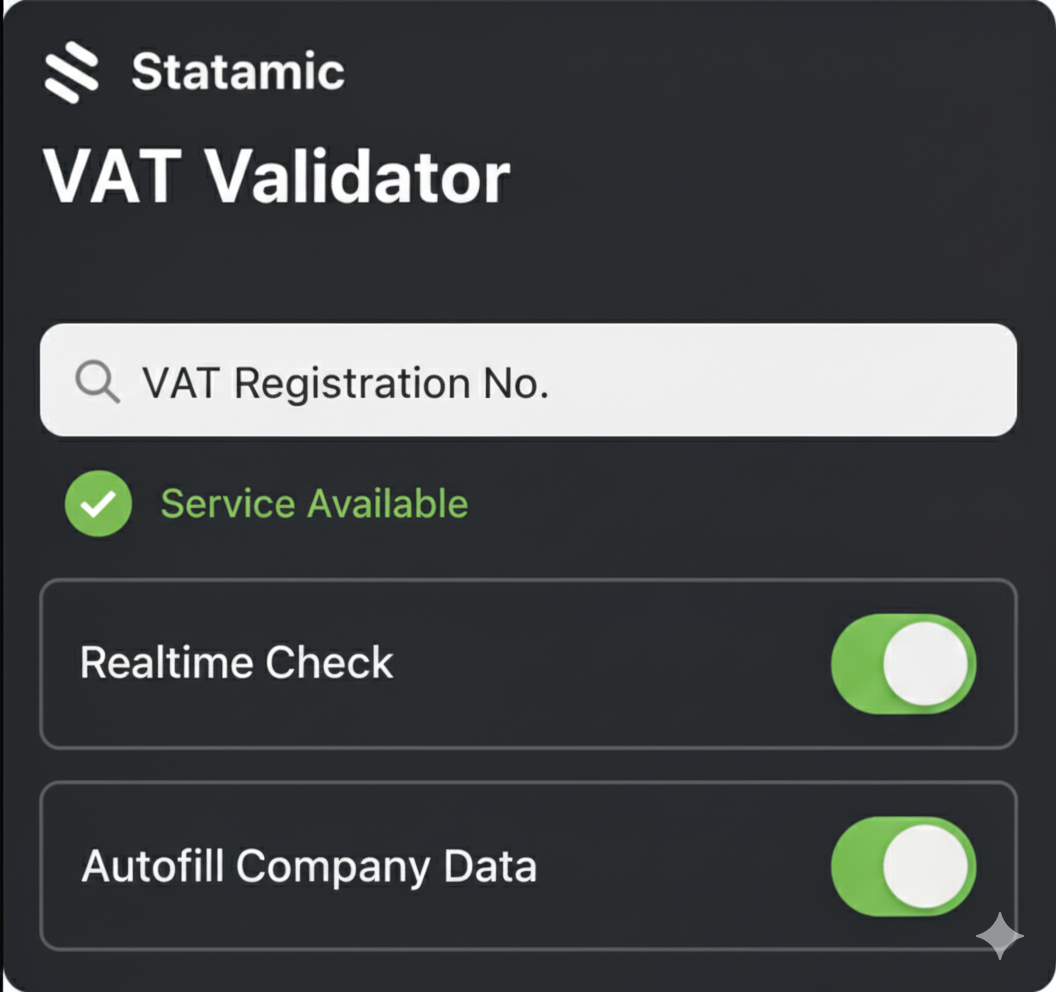
Task: Click the Realtime Check label text
Action: tap(236, 662)
